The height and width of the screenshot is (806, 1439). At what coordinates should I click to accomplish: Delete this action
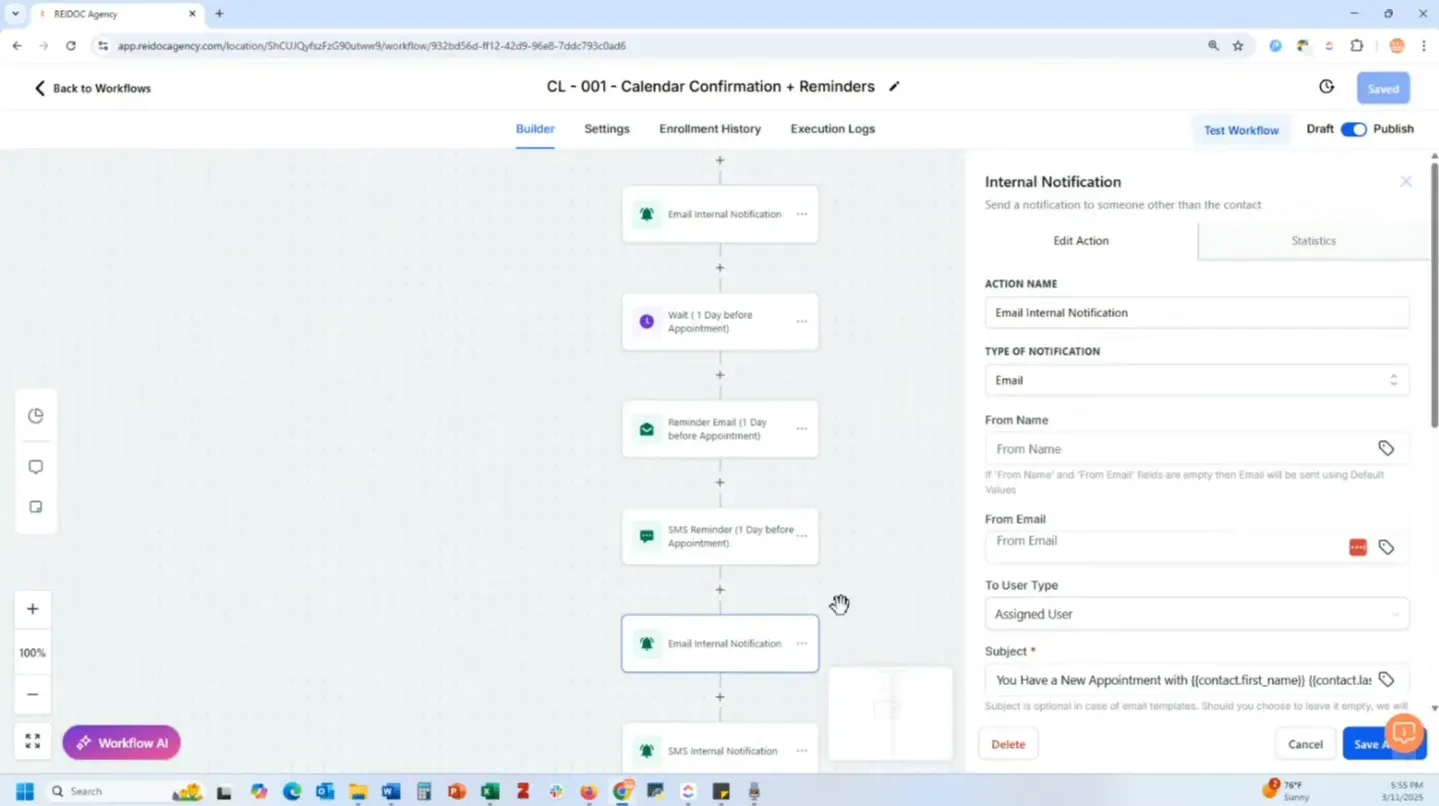coord(1008,744)
